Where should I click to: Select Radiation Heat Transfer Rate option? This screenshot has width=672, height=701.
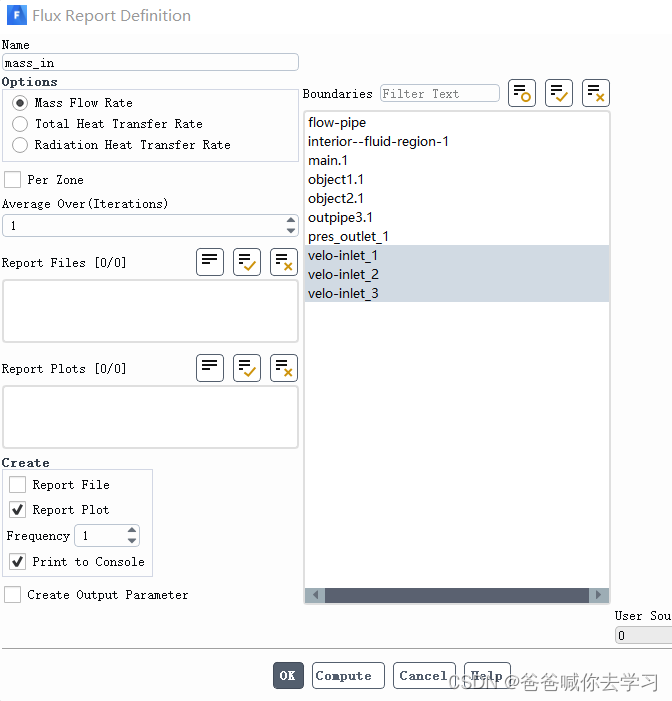click(x=20, y=145)
